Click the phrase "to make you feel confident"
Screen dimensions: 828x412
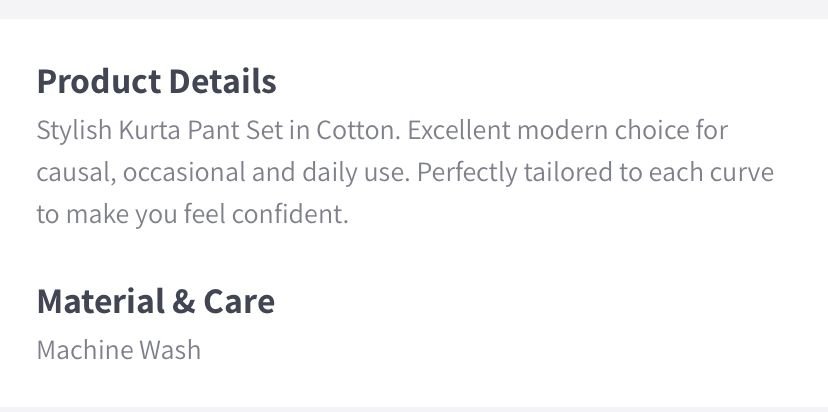pyautogui.click(x=192, y=215)
